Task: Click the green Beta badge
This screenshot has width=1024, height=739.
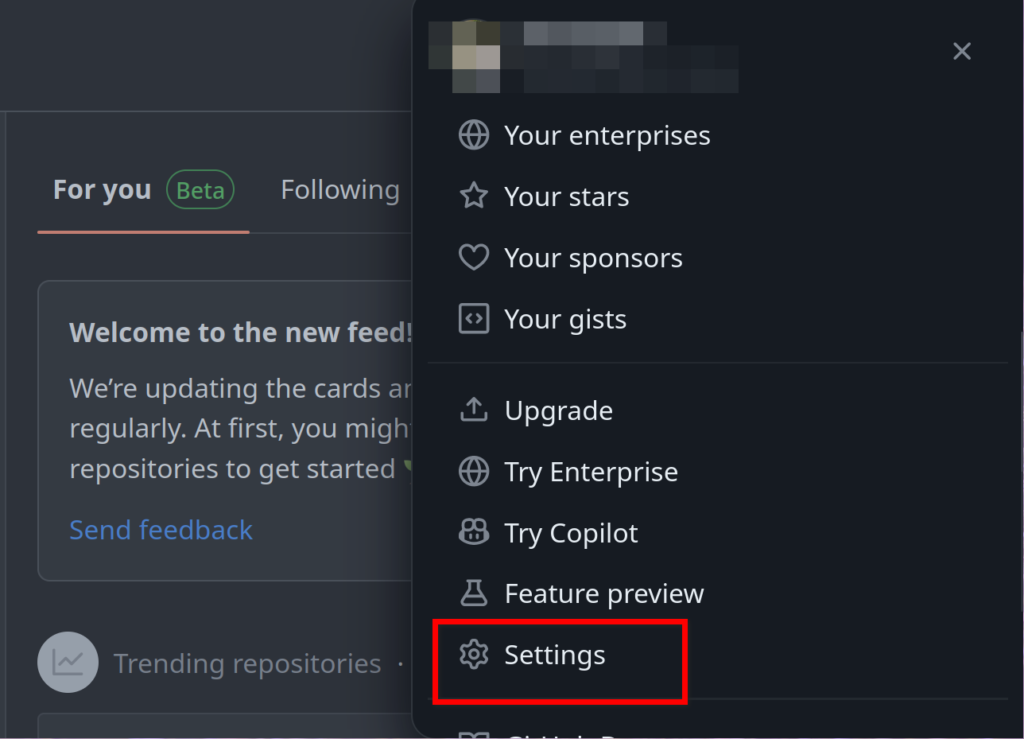Action: click(x=200, y=190)
